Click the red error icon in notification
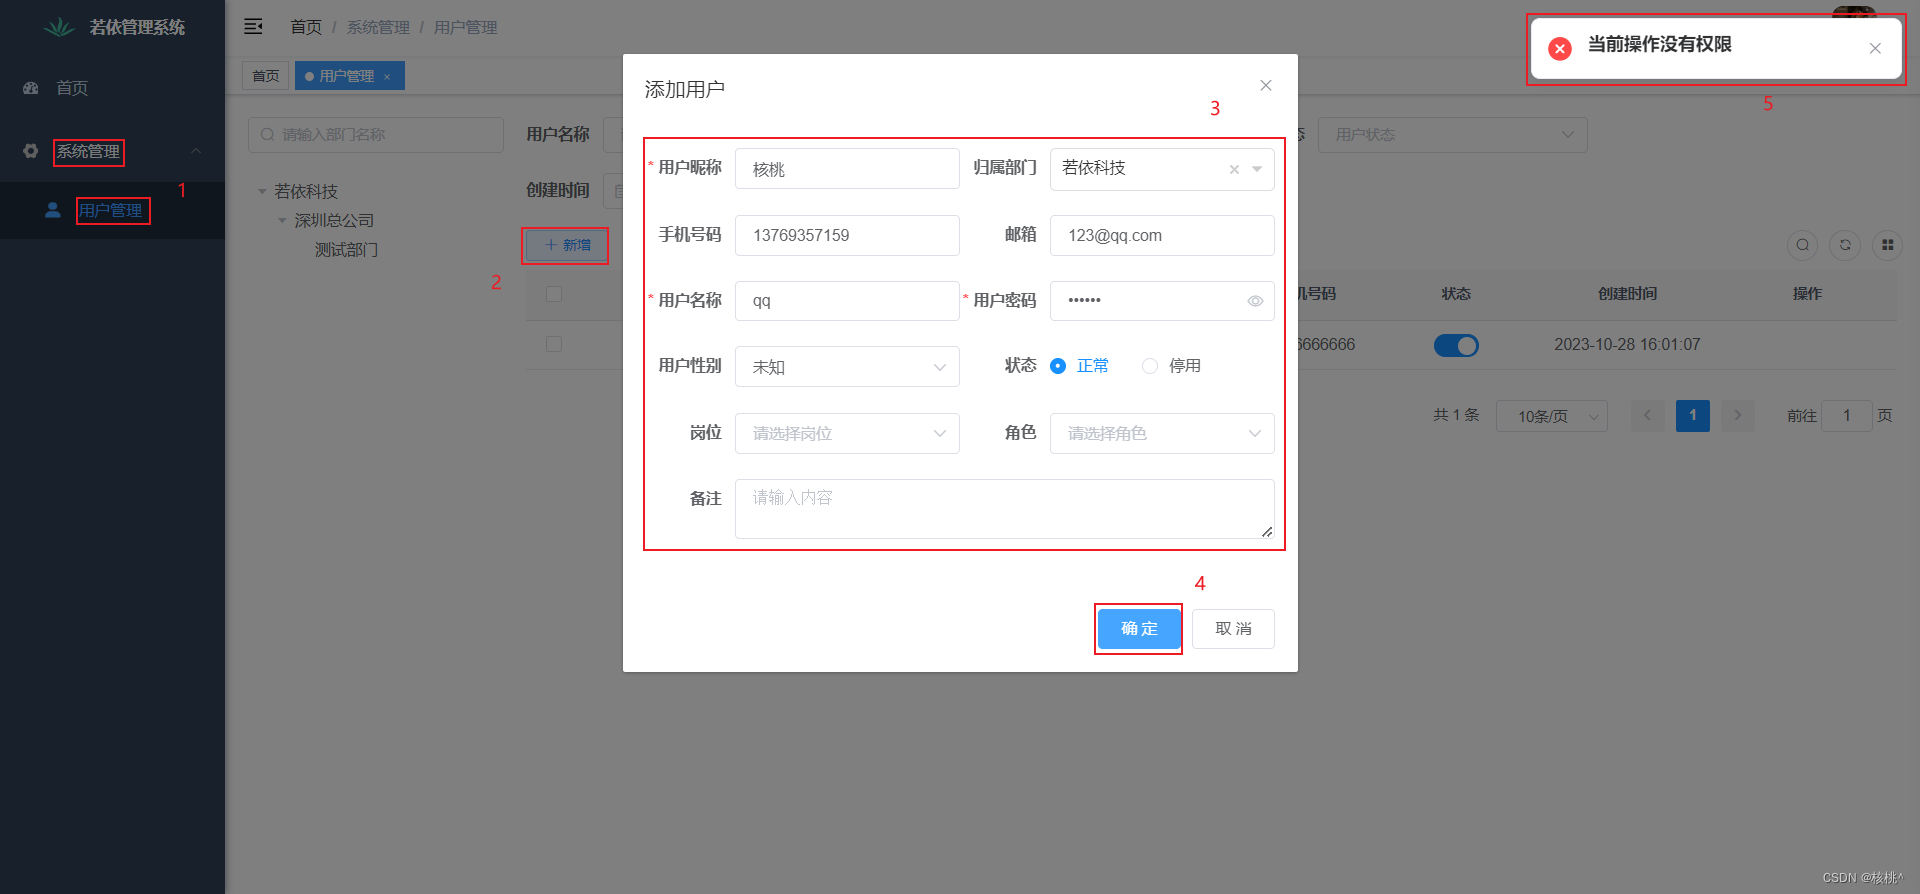 1560,48
